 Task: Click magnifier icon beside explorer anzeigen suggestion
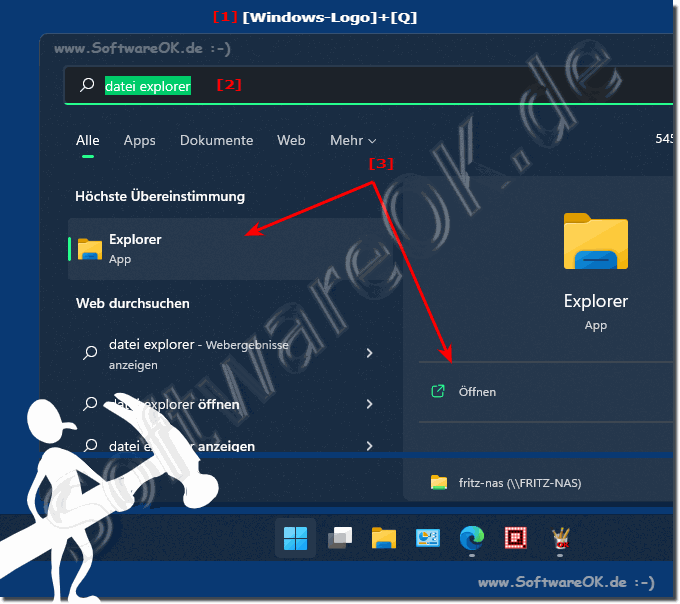90,445
